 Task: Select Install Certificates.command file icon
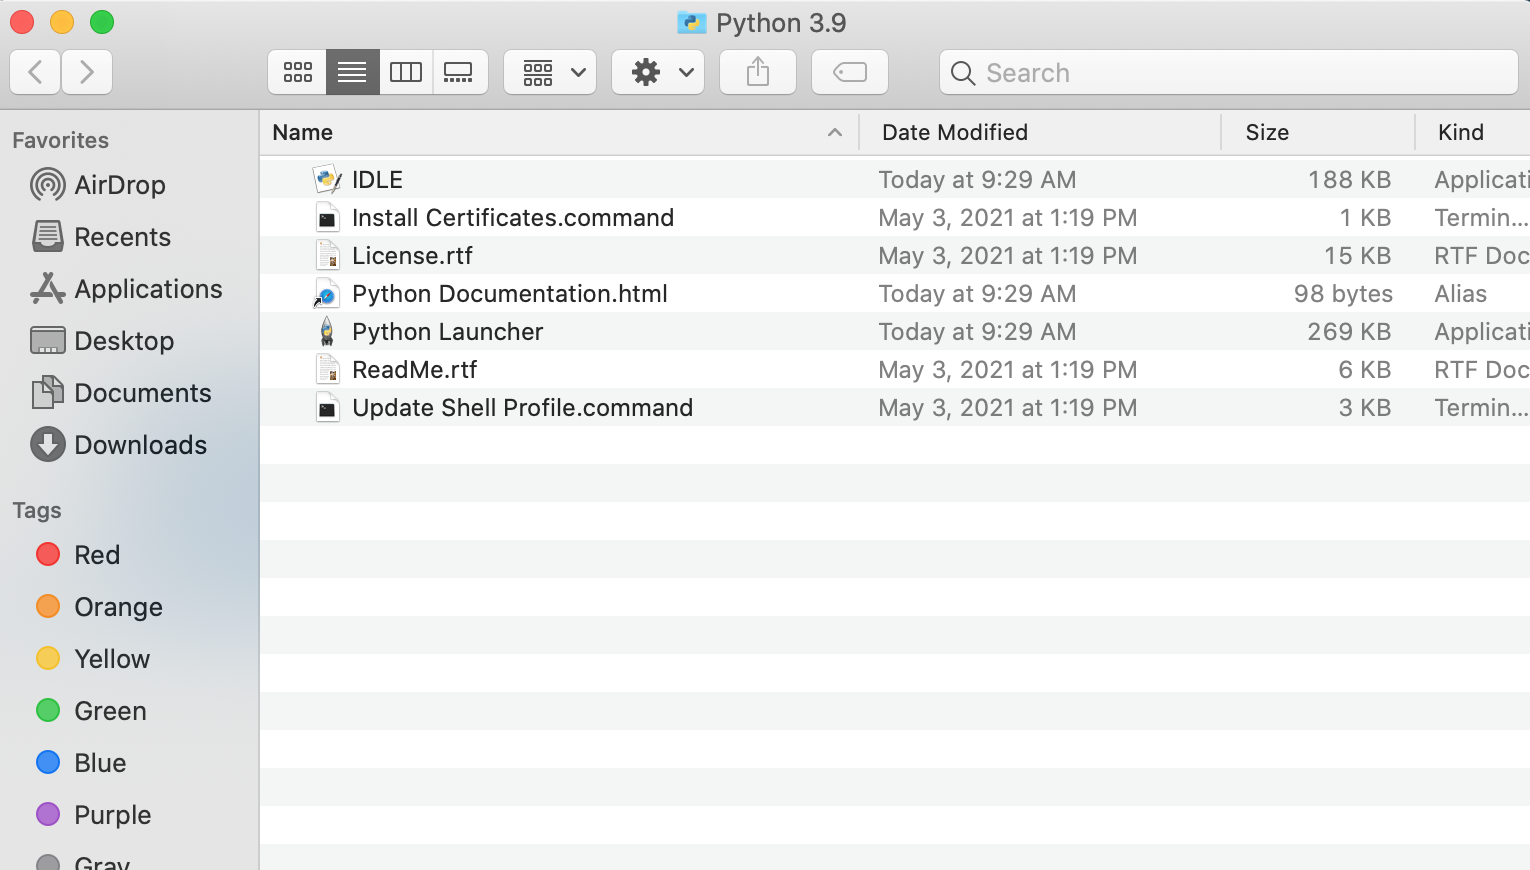coord(327,218)
